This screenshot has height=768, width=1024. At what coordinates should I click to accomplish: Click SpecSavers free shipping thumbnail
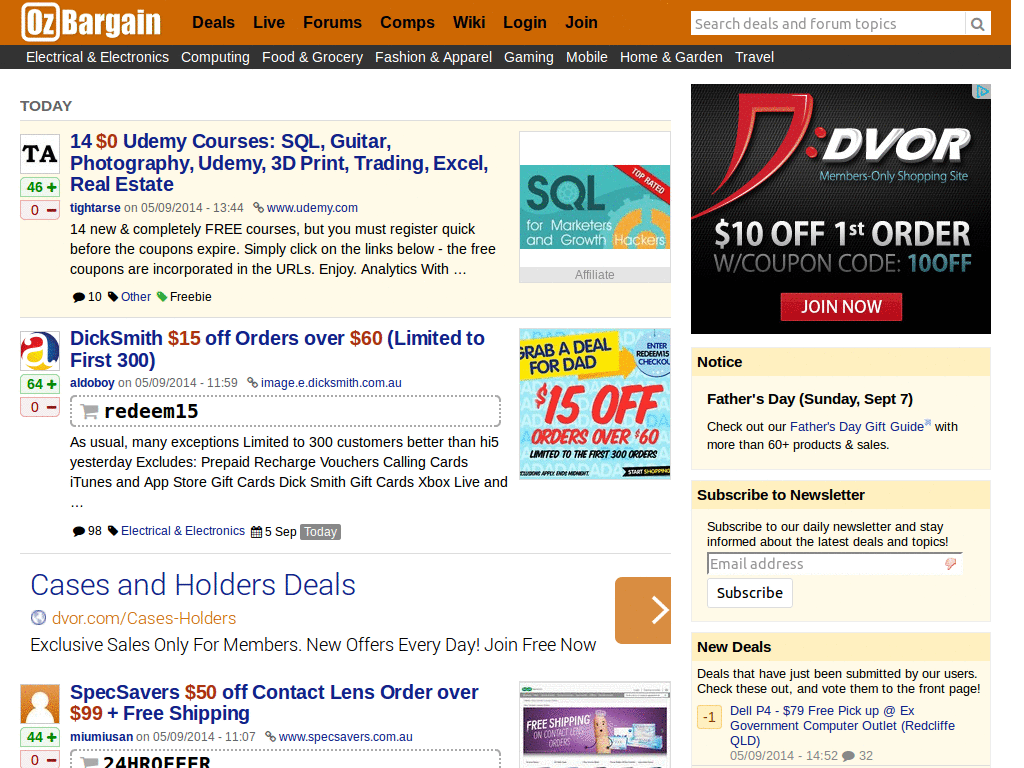[x=595, y=725]
